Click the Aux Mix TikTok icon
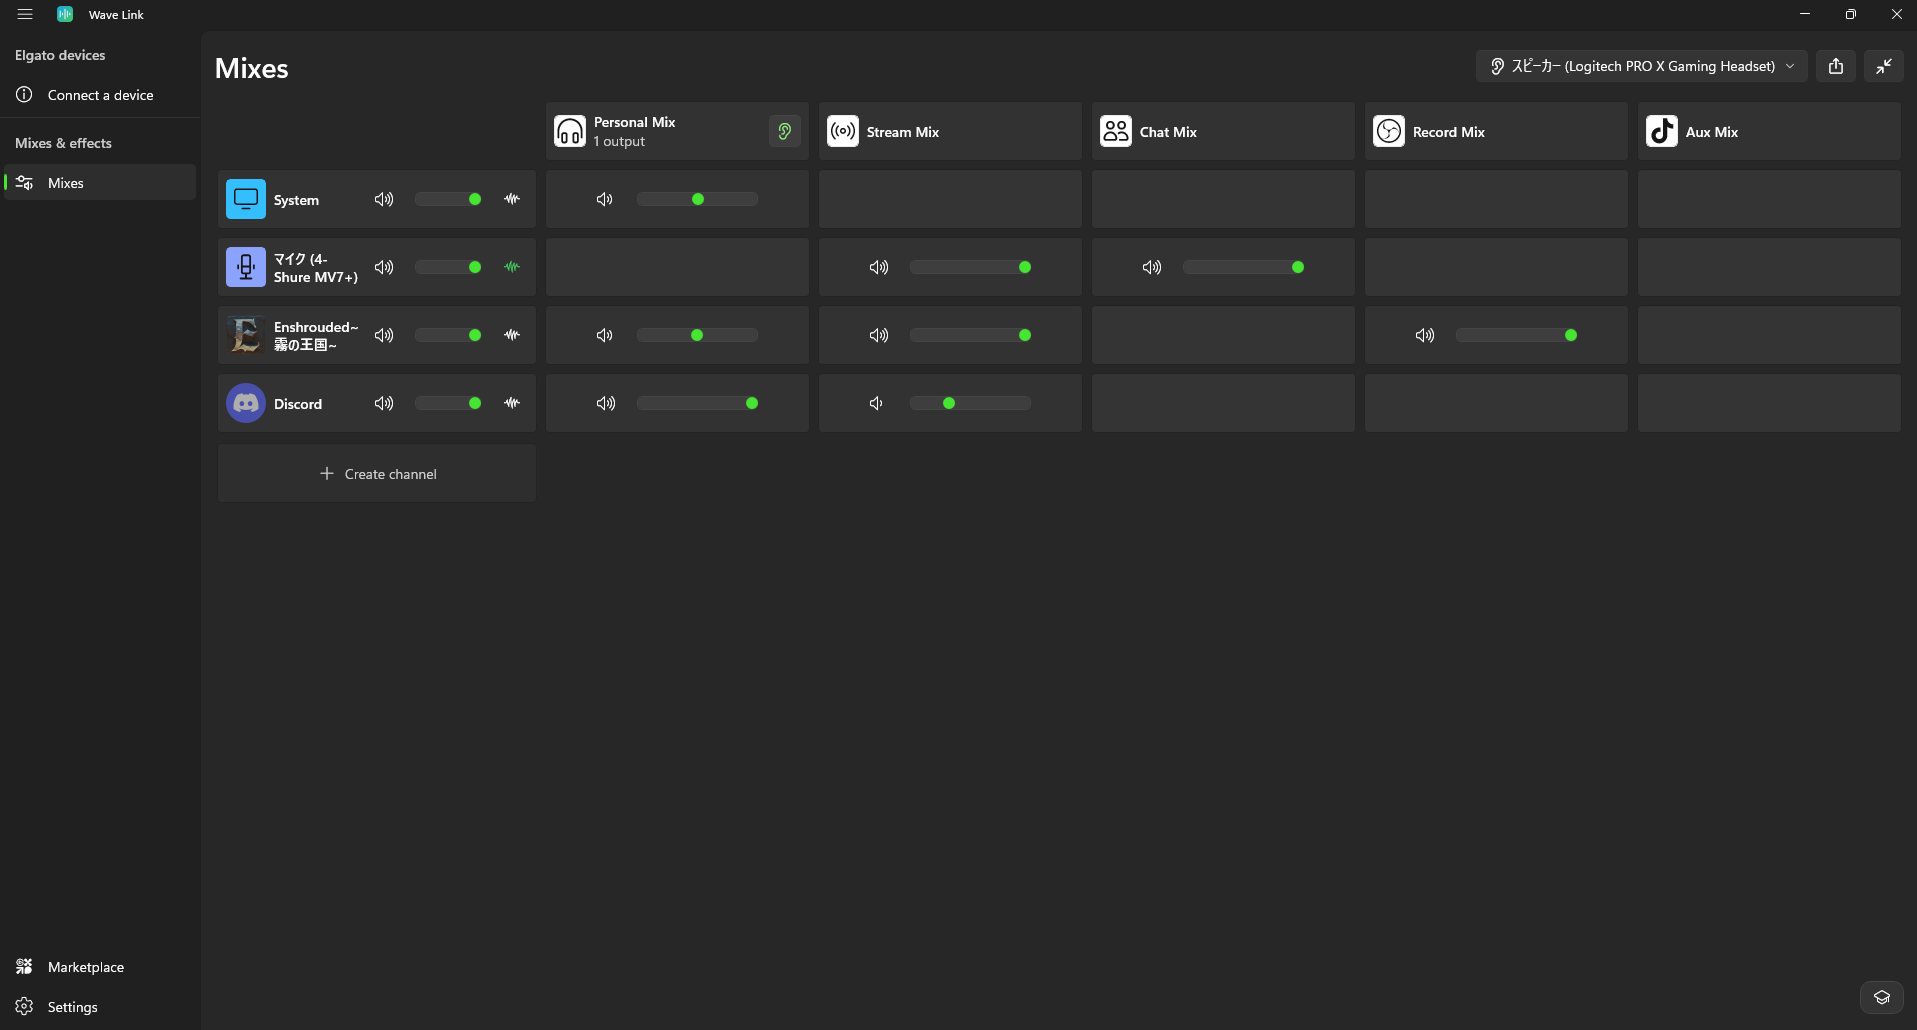 (1662, 131)
